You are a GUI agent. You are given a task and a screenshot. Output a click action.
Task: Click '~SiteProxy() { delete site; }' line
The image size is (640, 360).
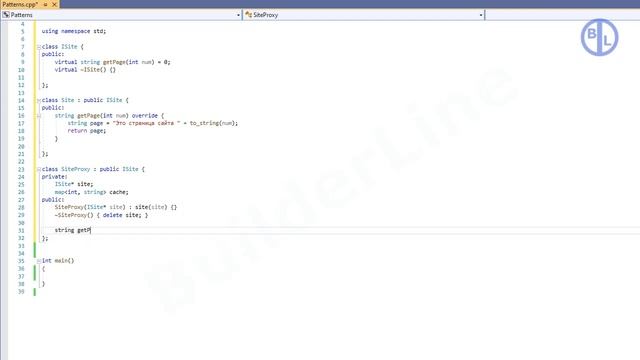(x=101, y=215)
